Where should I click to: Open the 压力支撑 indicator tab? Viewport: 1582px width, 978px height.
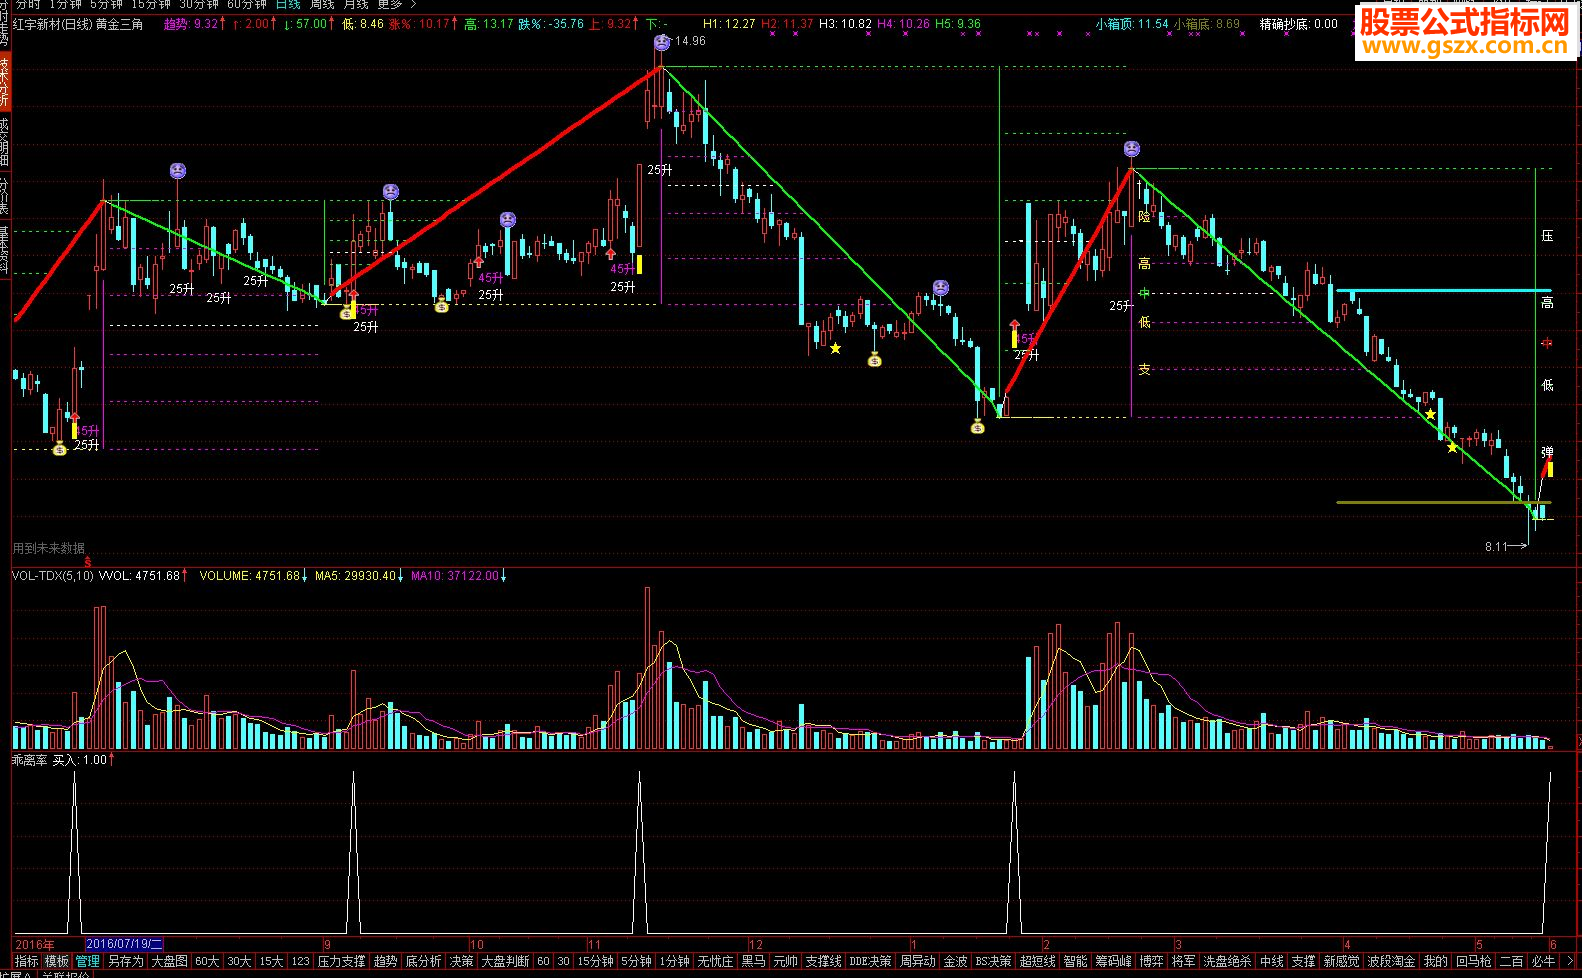342,961
